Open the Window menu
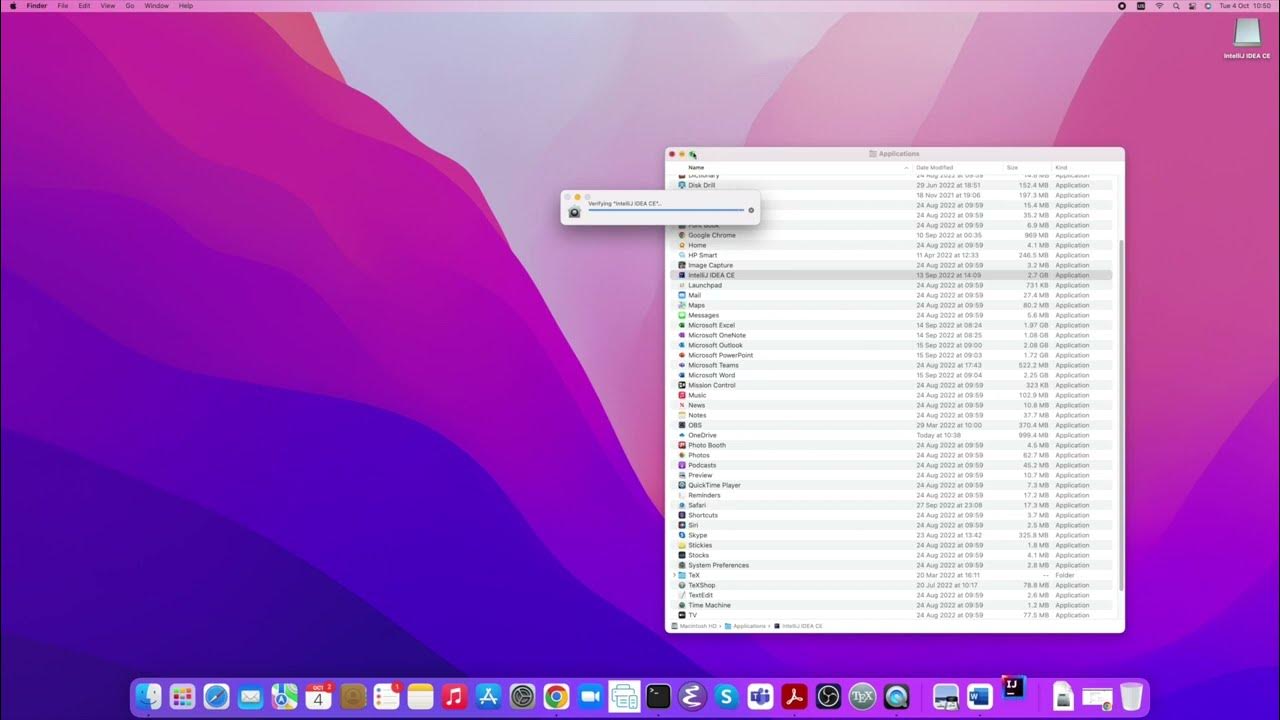1280x720 pixels. 157,6
